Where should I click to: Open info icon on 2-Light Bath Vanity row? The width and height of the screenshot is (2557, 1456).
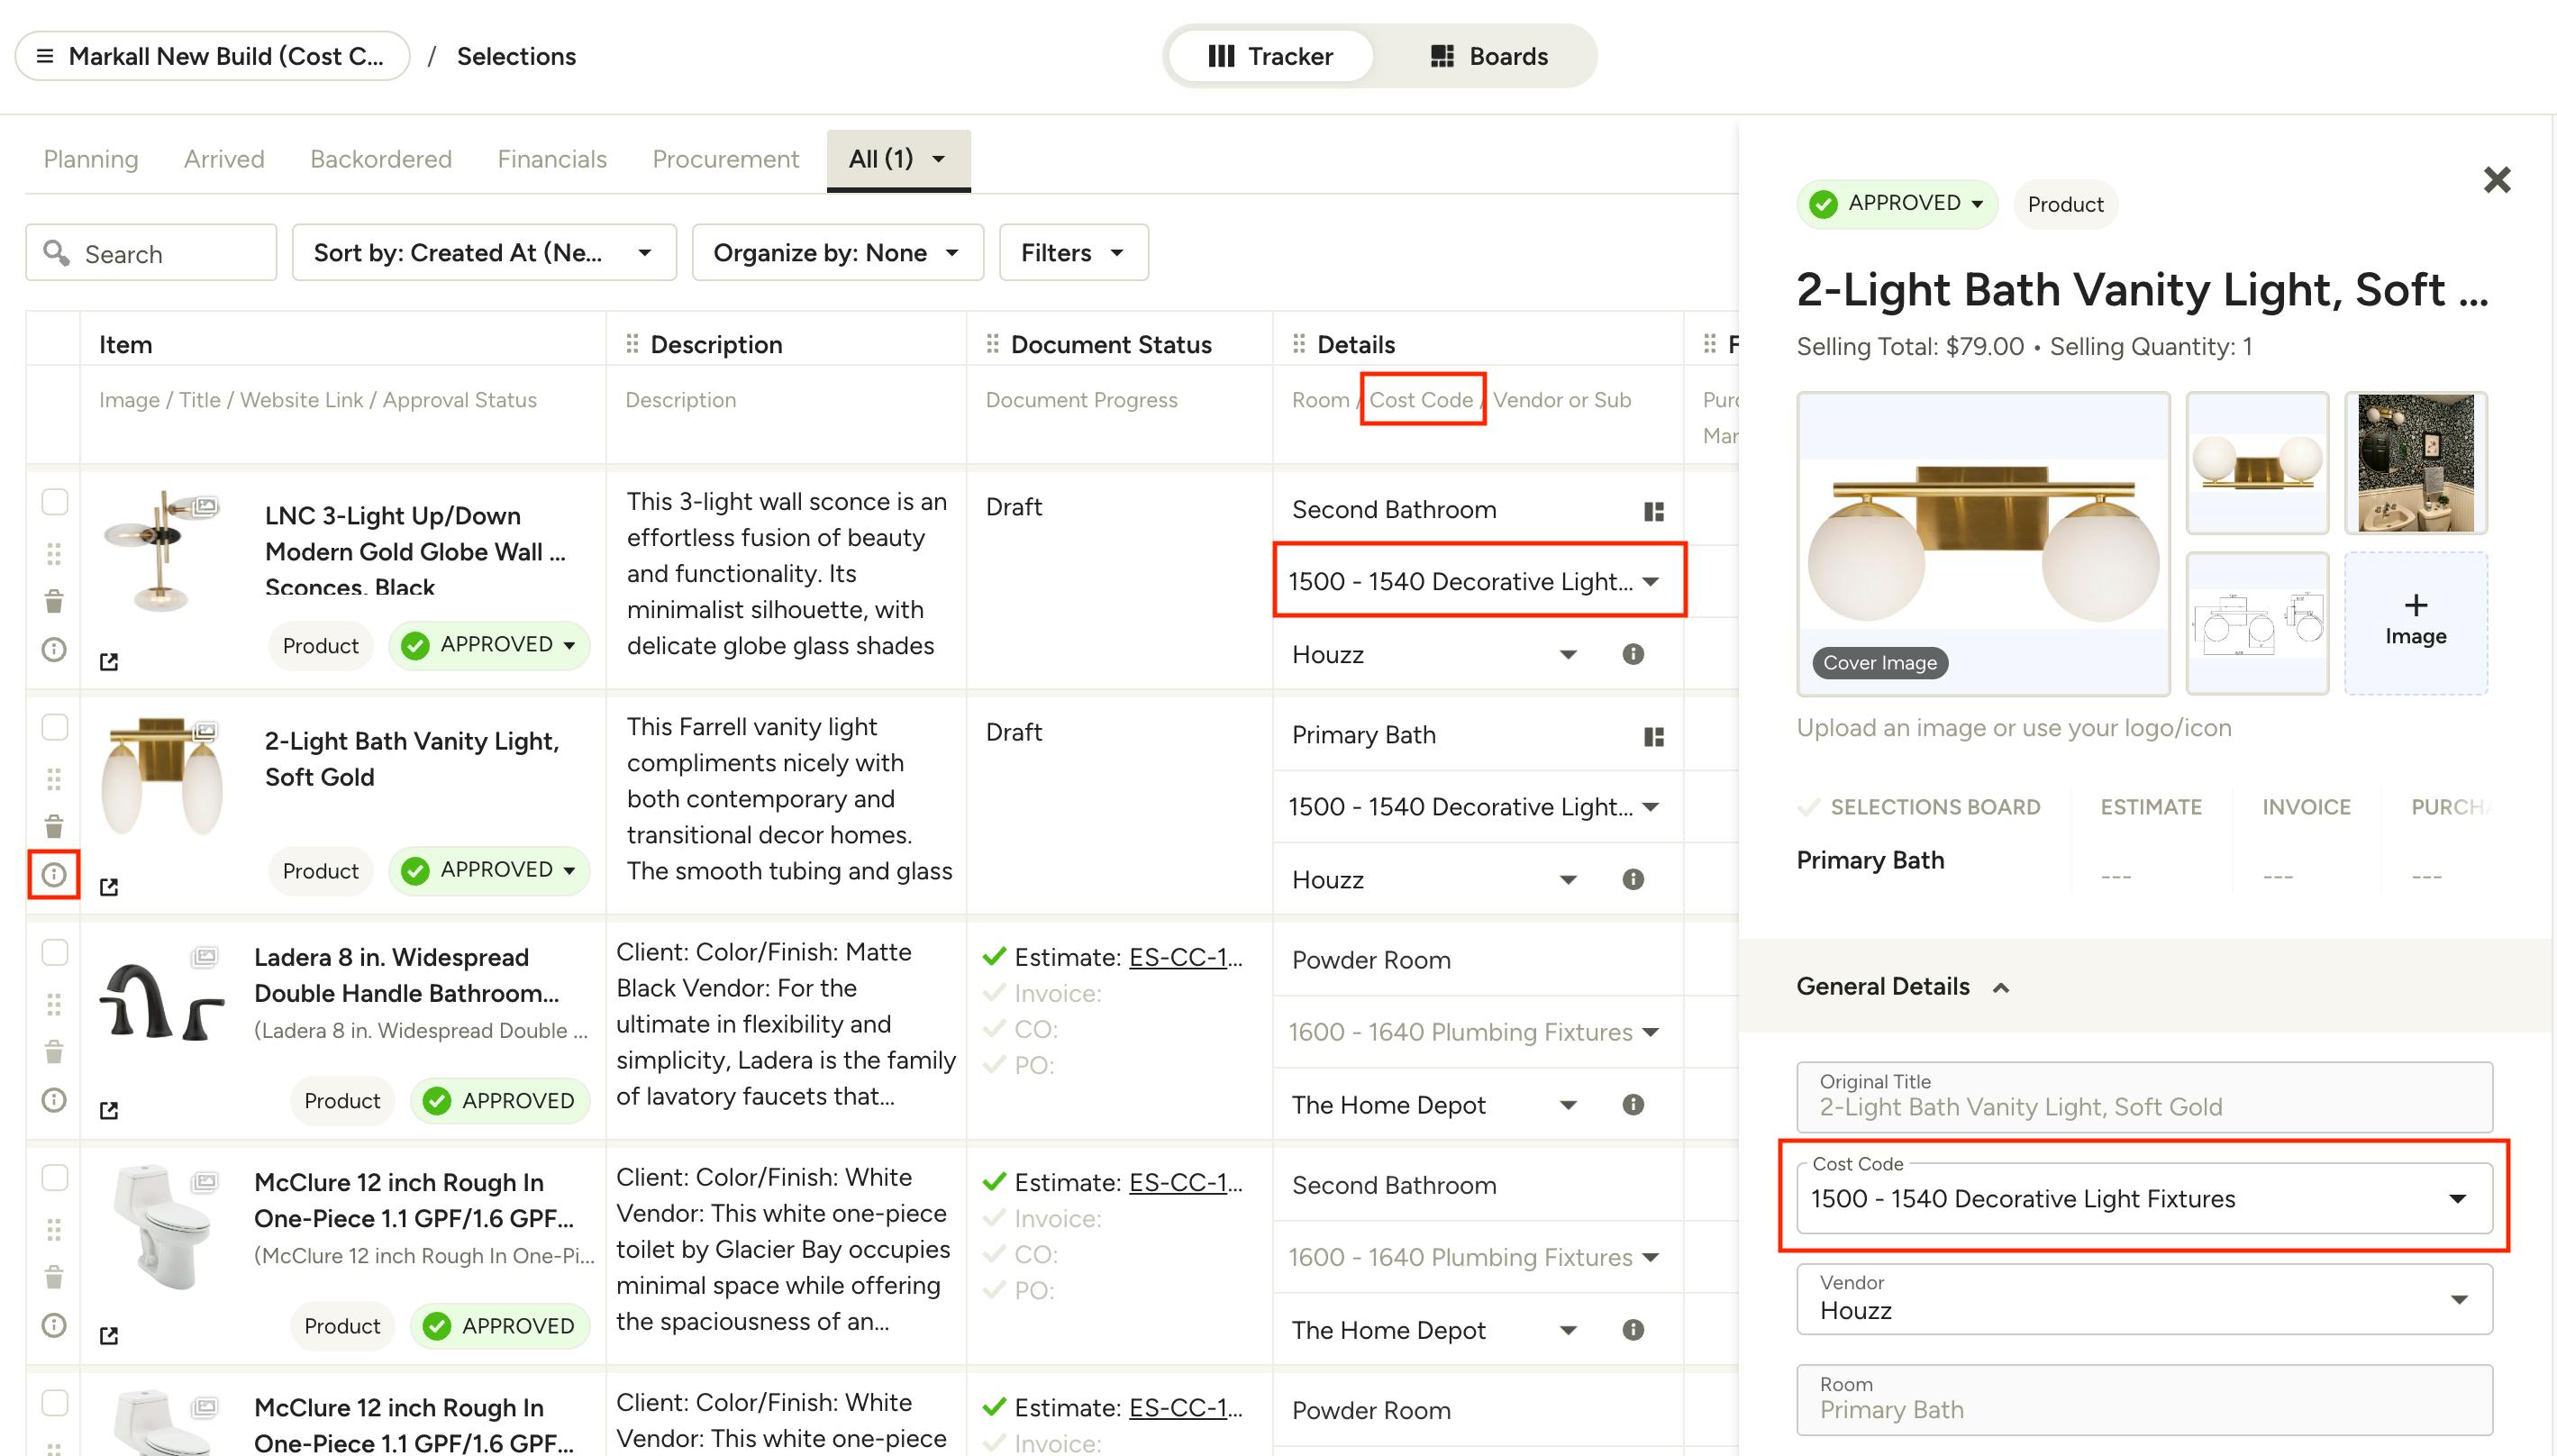[54, 875]
